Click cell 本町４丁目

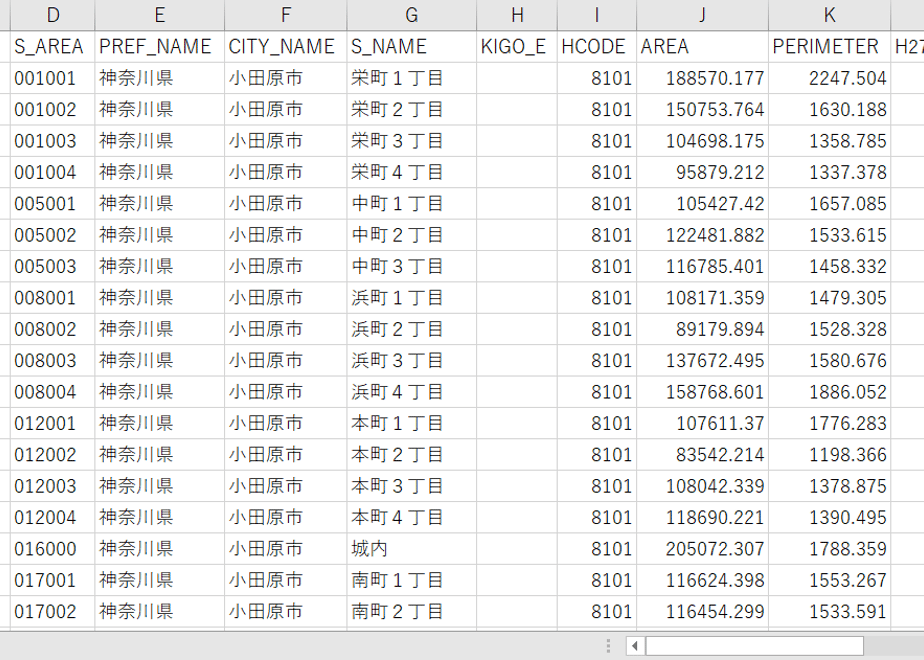point(411,517)
